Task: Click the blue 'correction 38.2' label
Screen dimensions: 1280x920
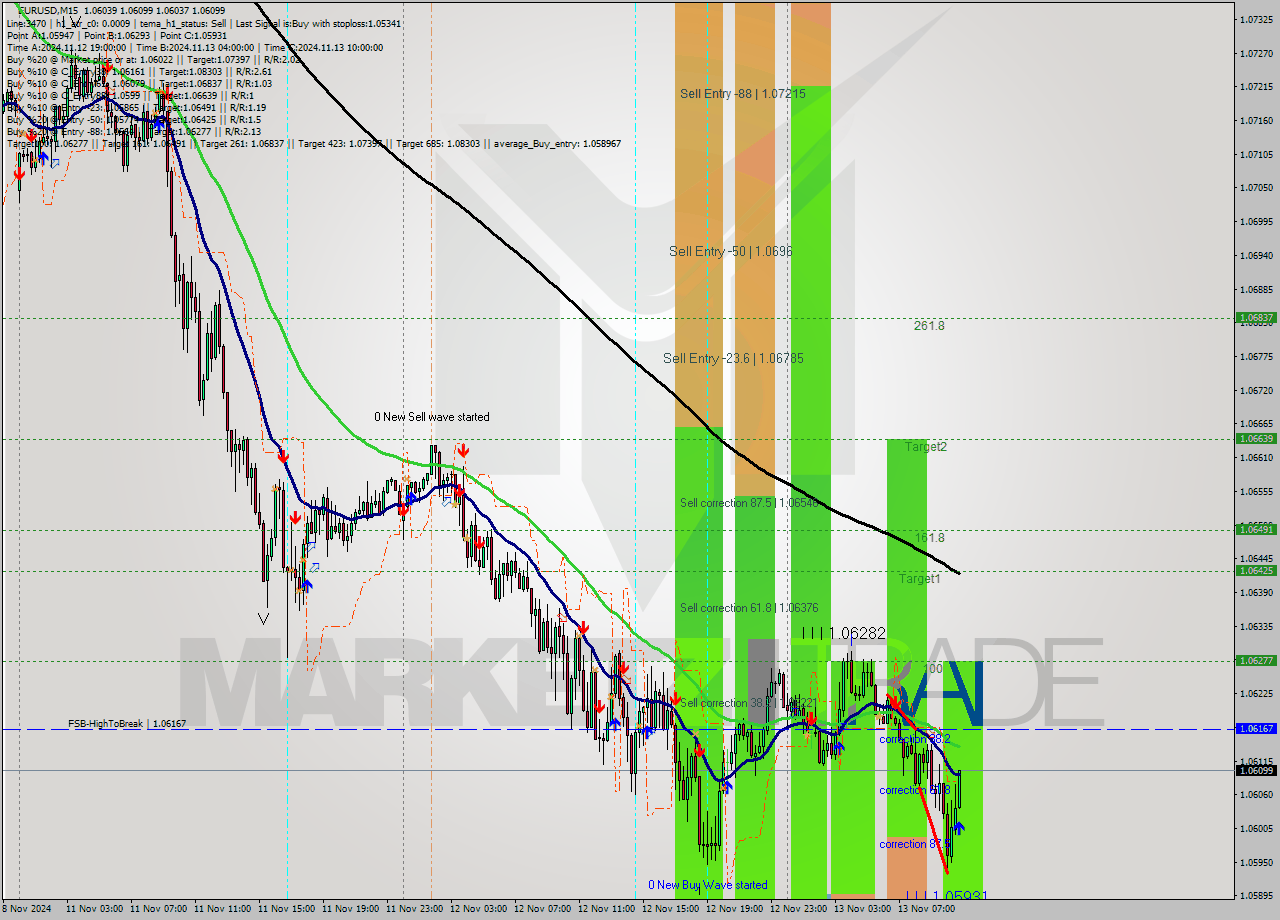Action: point(915,740)
